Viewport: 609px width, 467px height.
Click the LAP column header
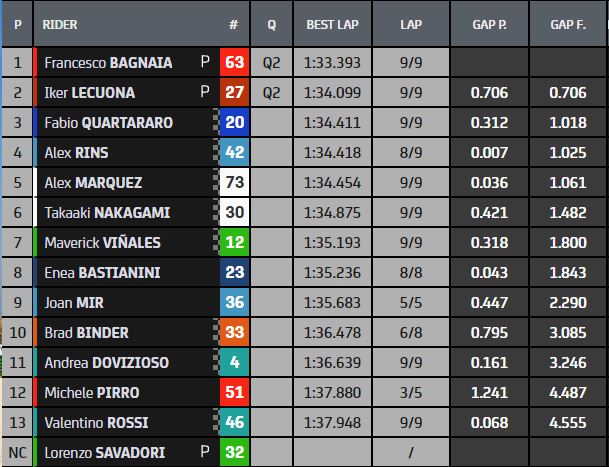click(410, 22)
